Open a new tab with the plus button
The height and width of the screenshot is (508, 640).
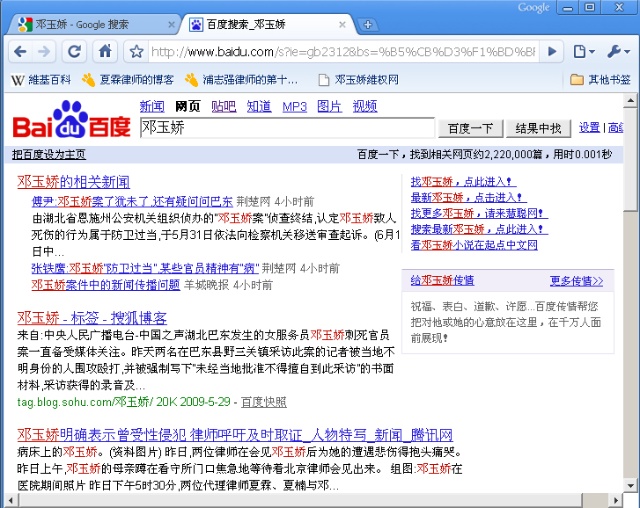tap(367, 24)
